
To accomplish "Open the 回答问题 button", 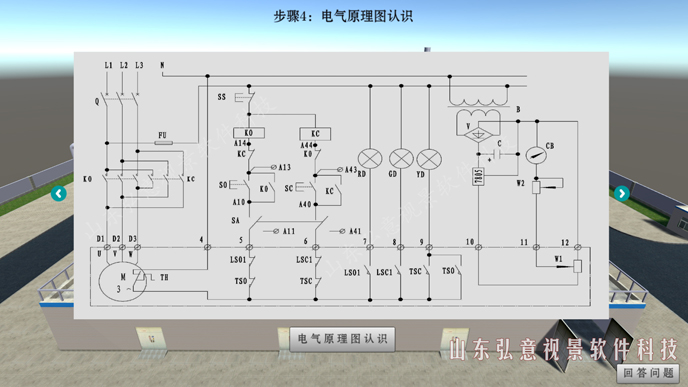I will (648, 373).
